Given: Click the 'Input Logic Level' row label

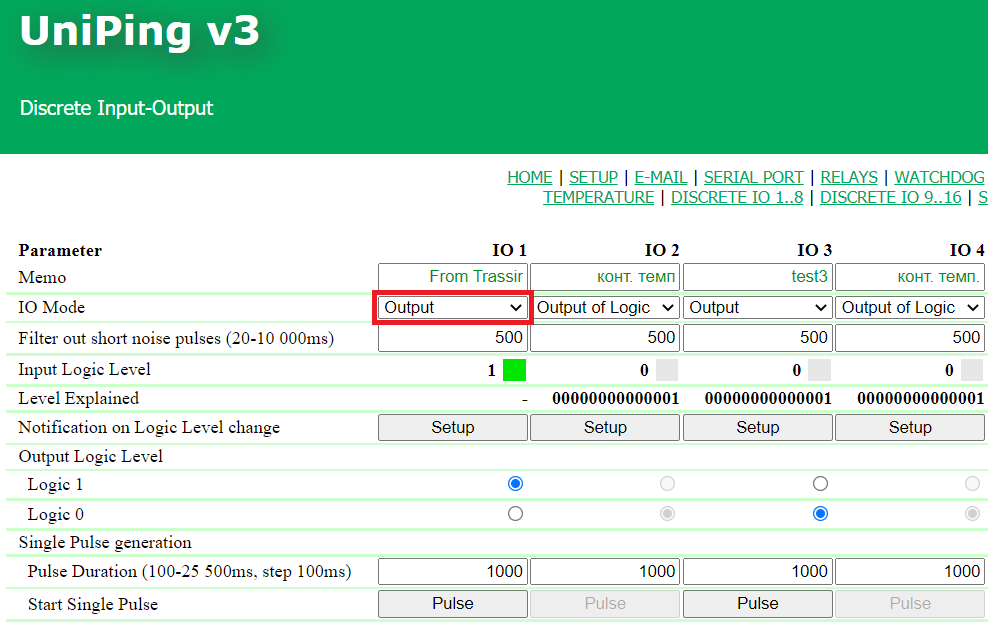Looking at the screenshot, I should pos(84,369).
